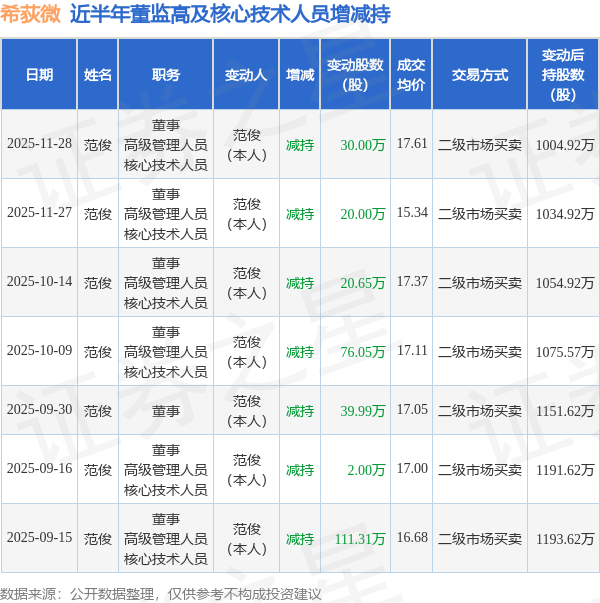The image size is (600, 603).
Task: Select the date cell 2025-09-16
Action: pos(39,468)
